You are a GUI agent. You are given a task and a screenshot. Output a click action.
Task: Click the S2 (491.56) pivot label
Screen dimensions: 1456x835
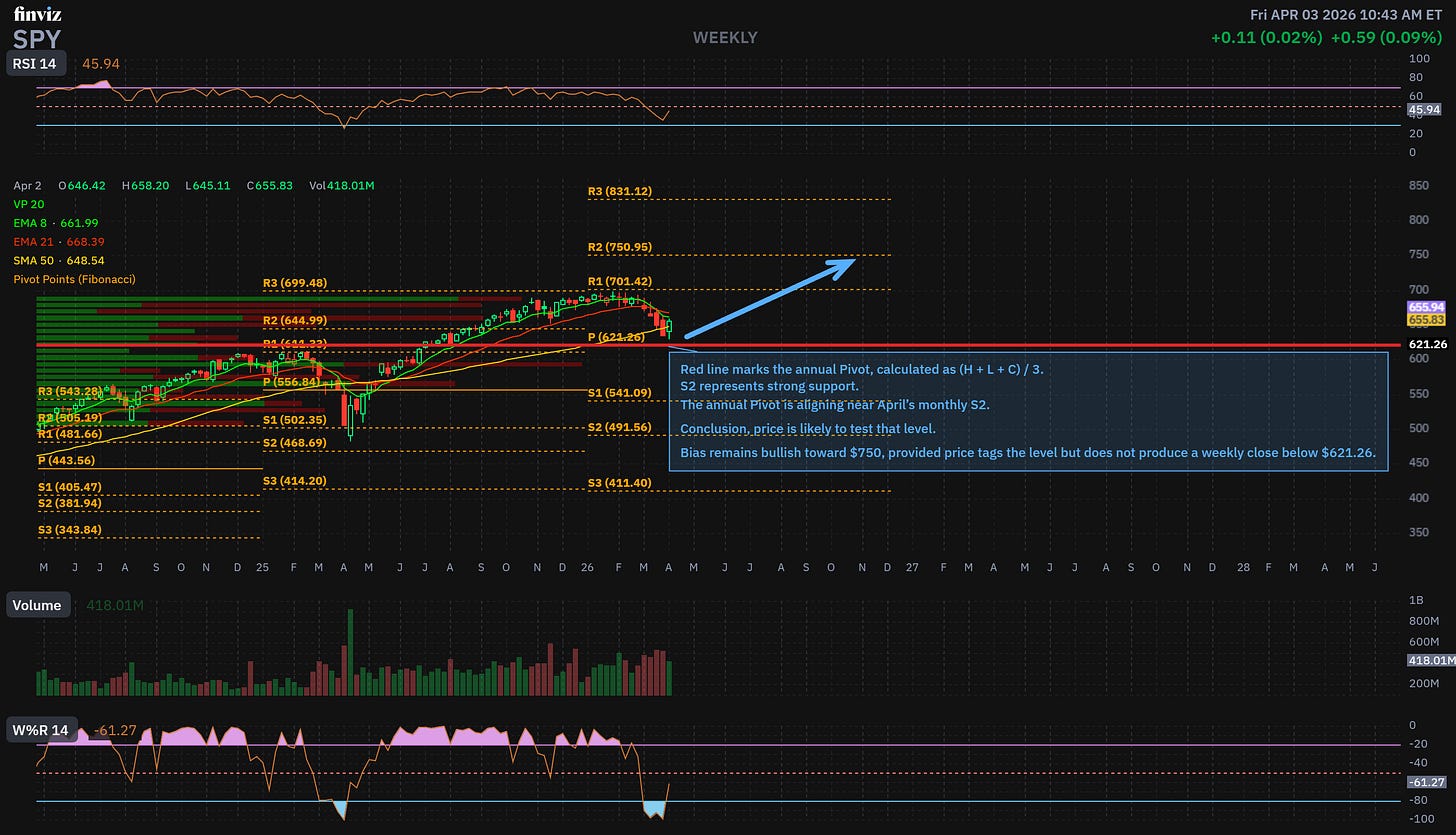point(620,427)
